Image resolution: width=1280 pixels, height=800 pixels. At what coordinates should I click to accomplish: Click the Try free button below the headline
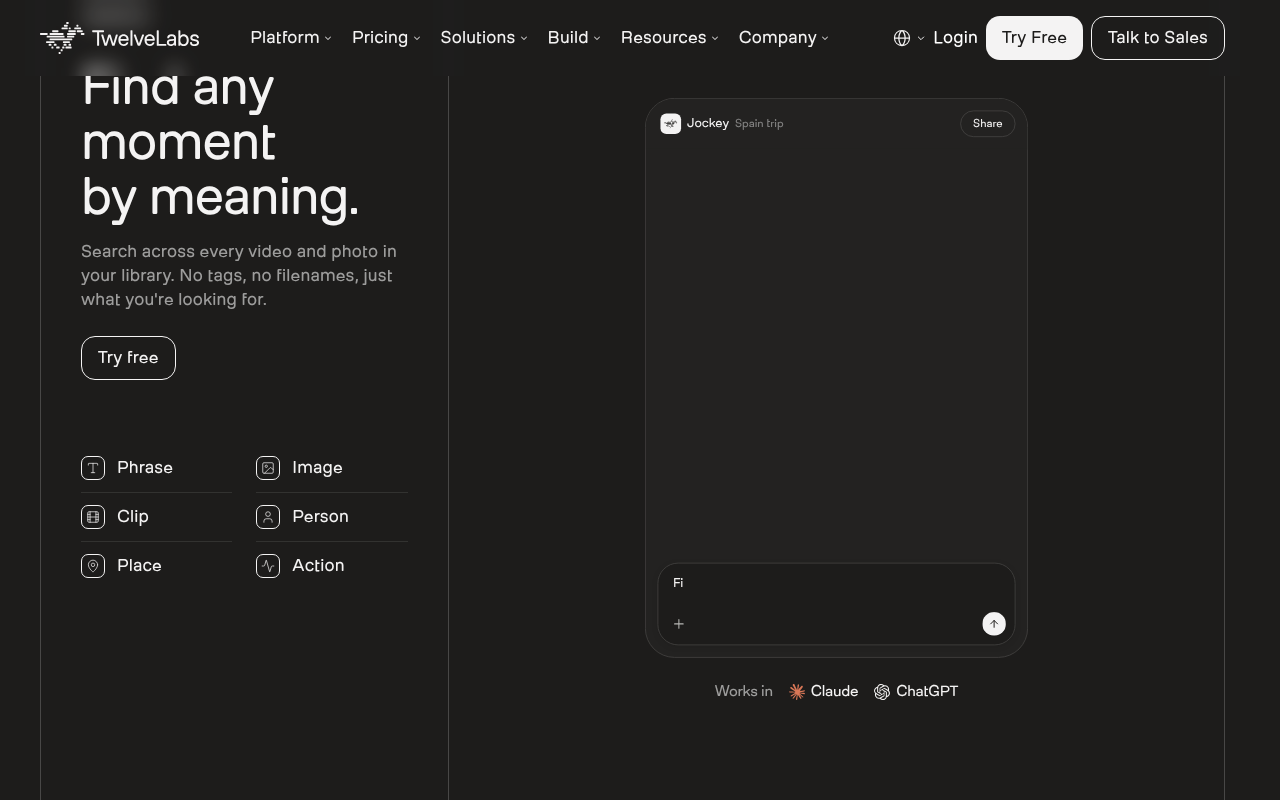(128, 358)
